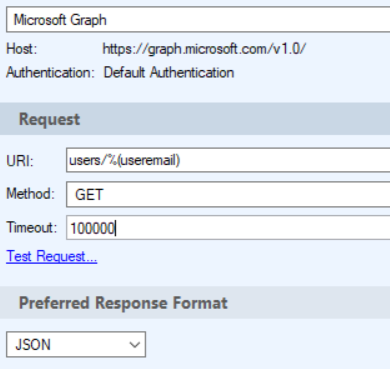Expand the JSON response format dropdown
This screenshot has width=390, height=369.
76,344
